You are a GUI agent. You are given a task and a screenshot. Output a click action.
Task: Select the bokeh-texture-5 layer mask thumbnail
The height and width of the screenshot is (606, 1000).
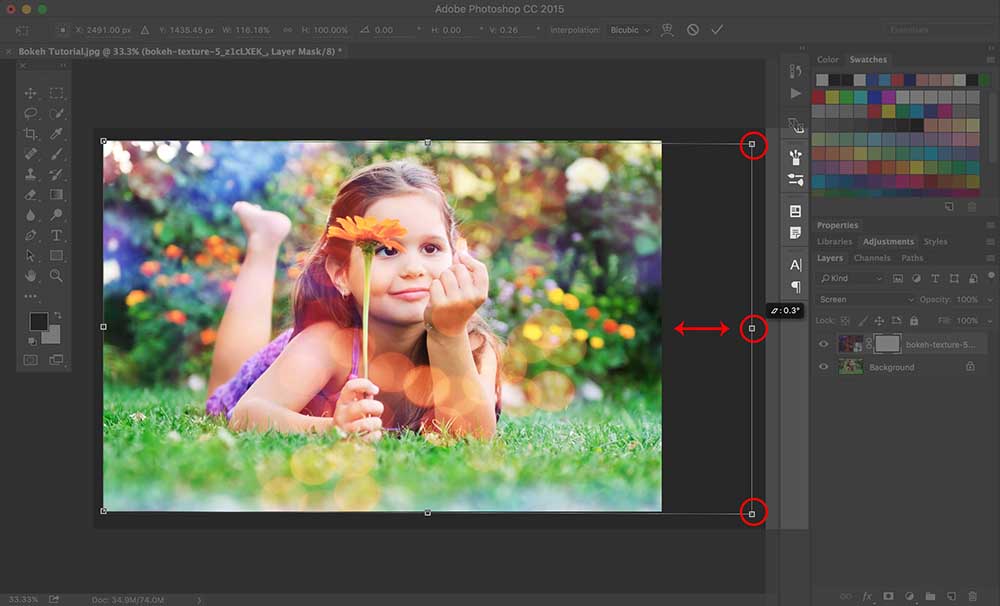pos(887,344)
